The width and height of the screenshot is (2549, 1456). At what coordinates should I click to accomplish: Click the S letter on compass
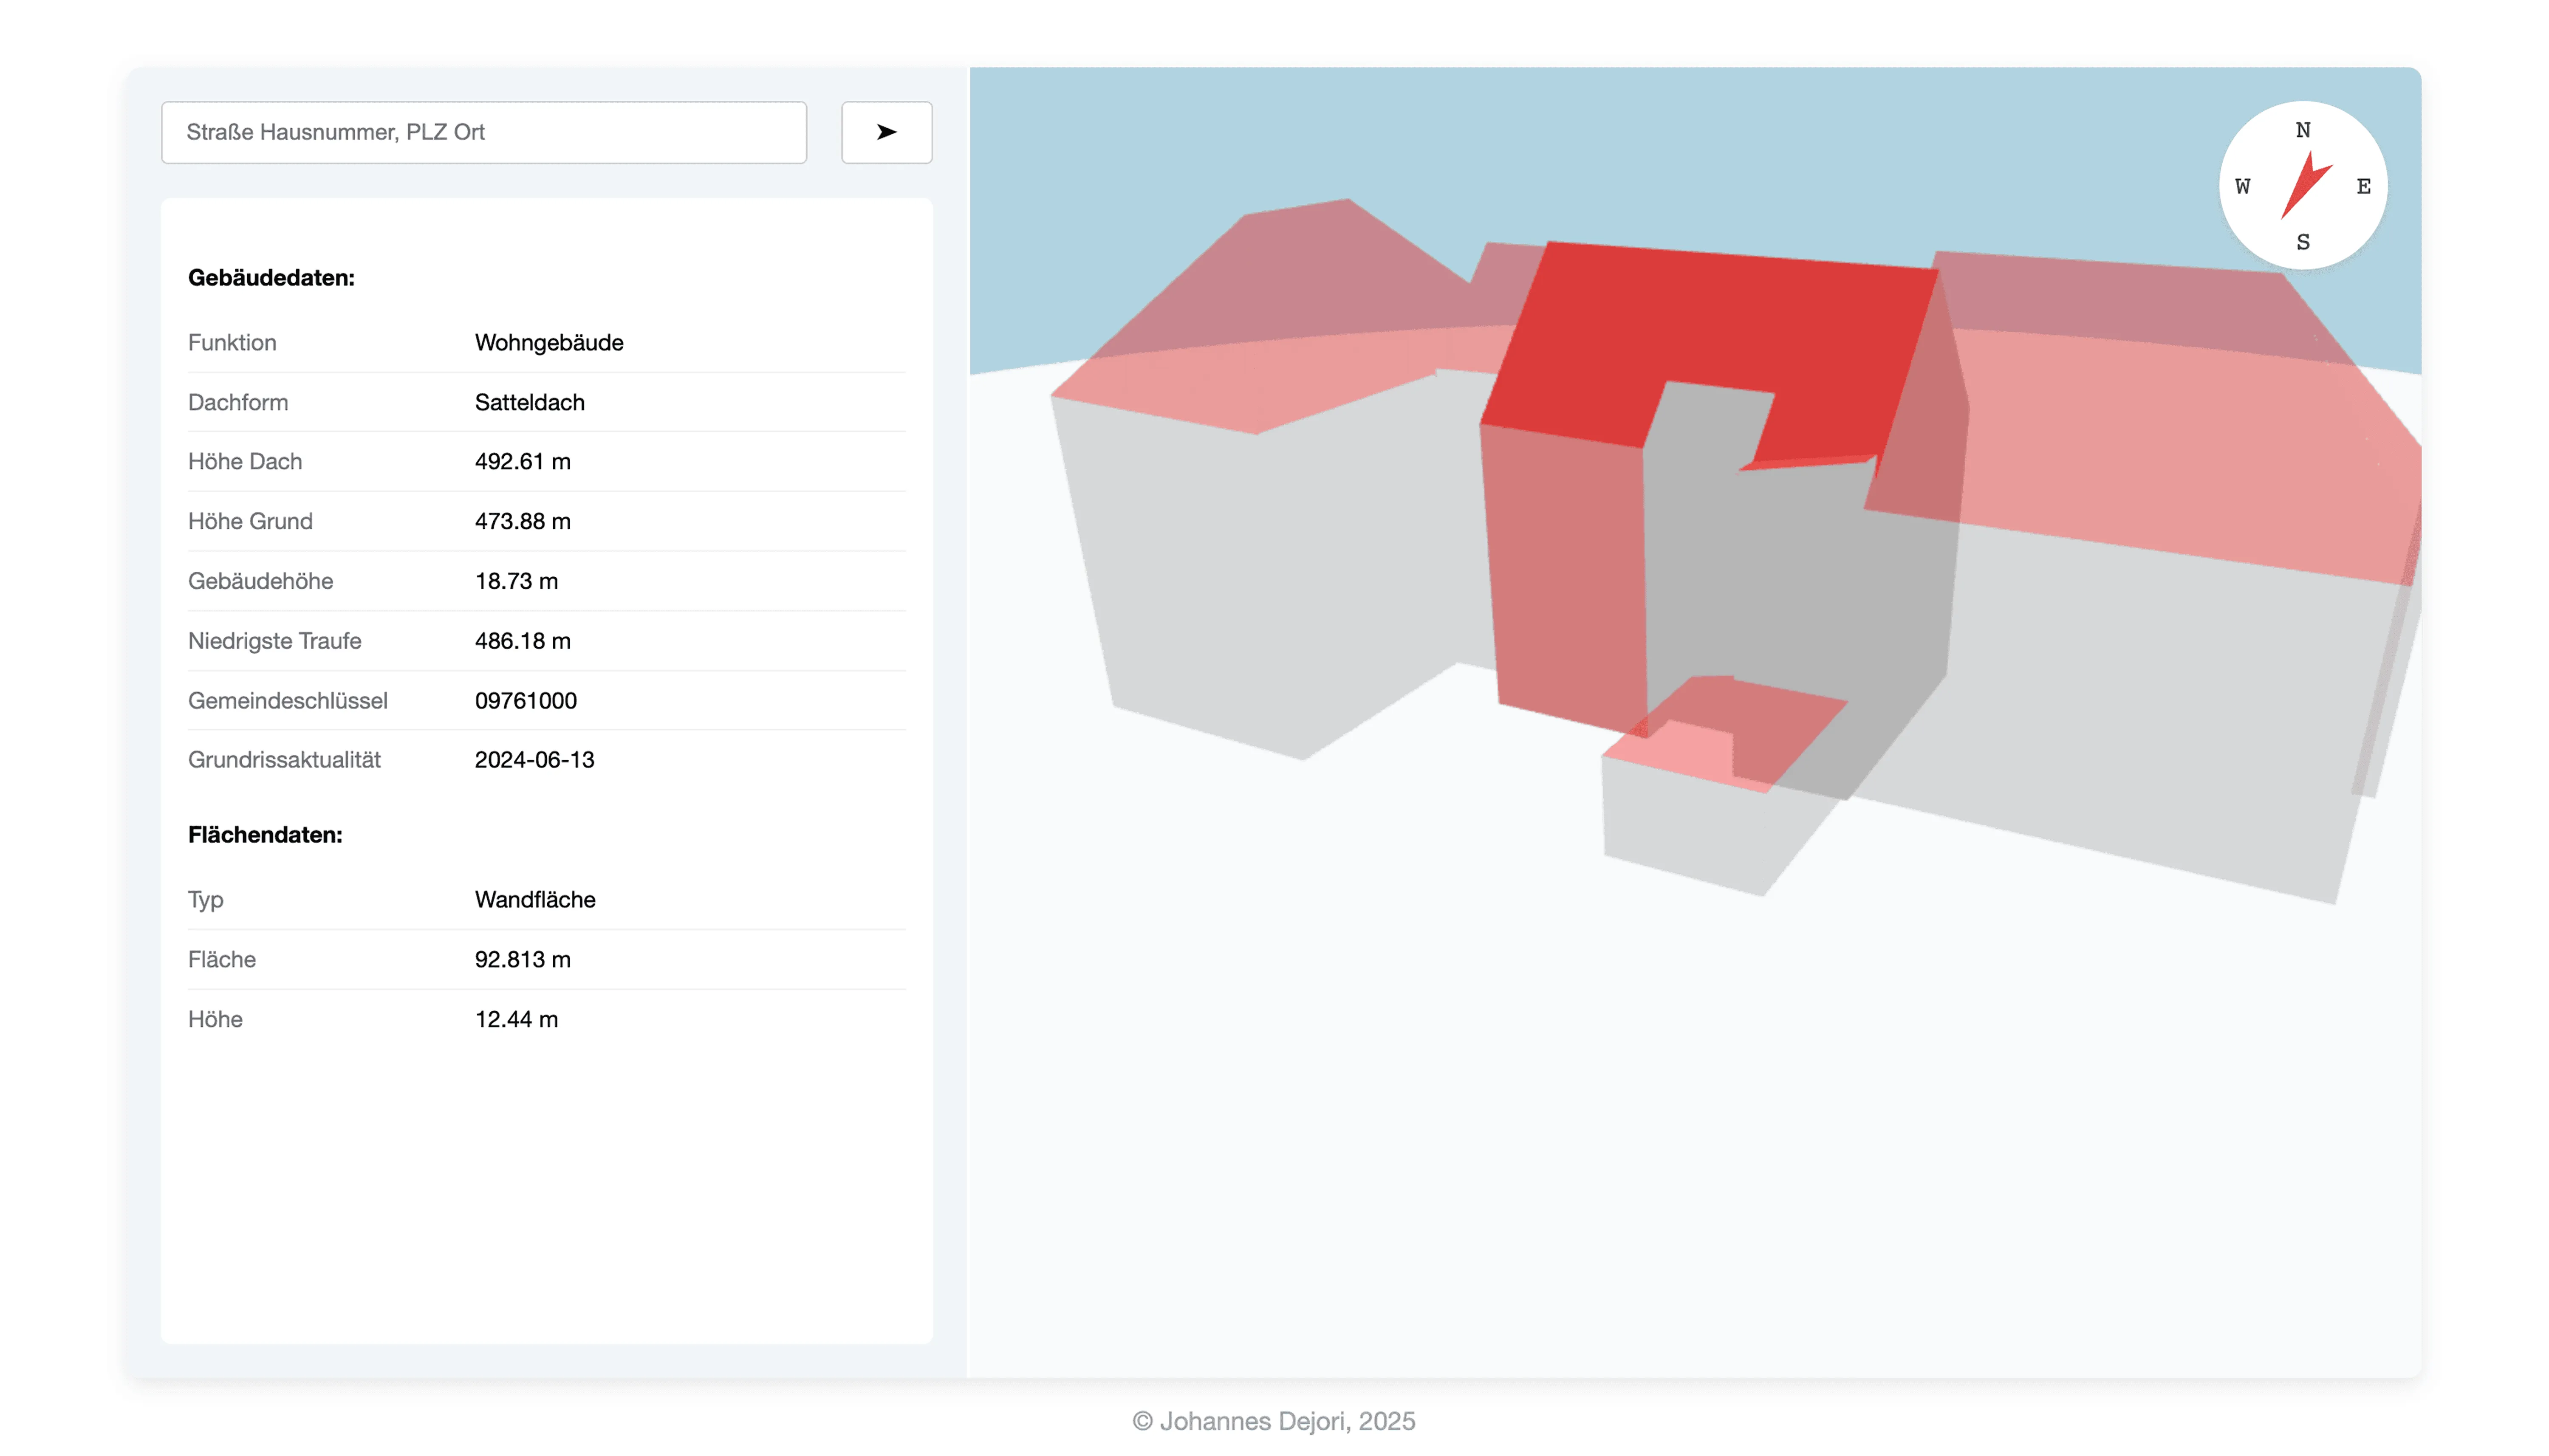[2302, 242]
